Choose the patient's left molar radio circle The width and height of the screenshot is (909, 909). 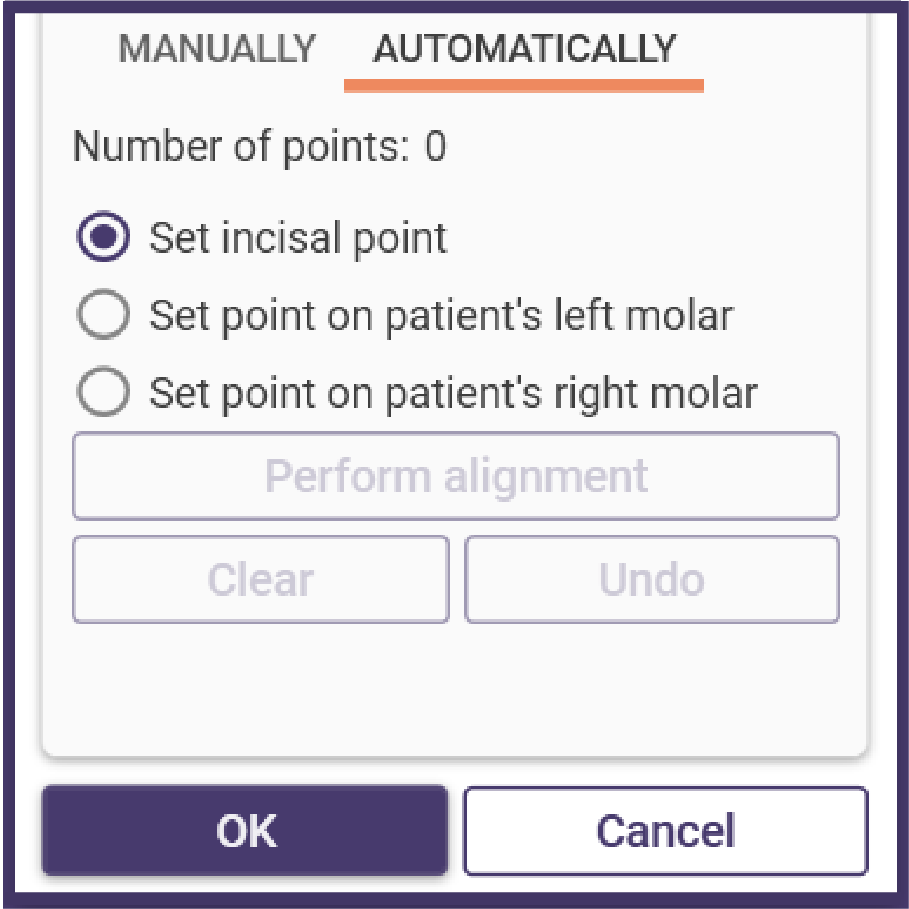click(103, 314)
